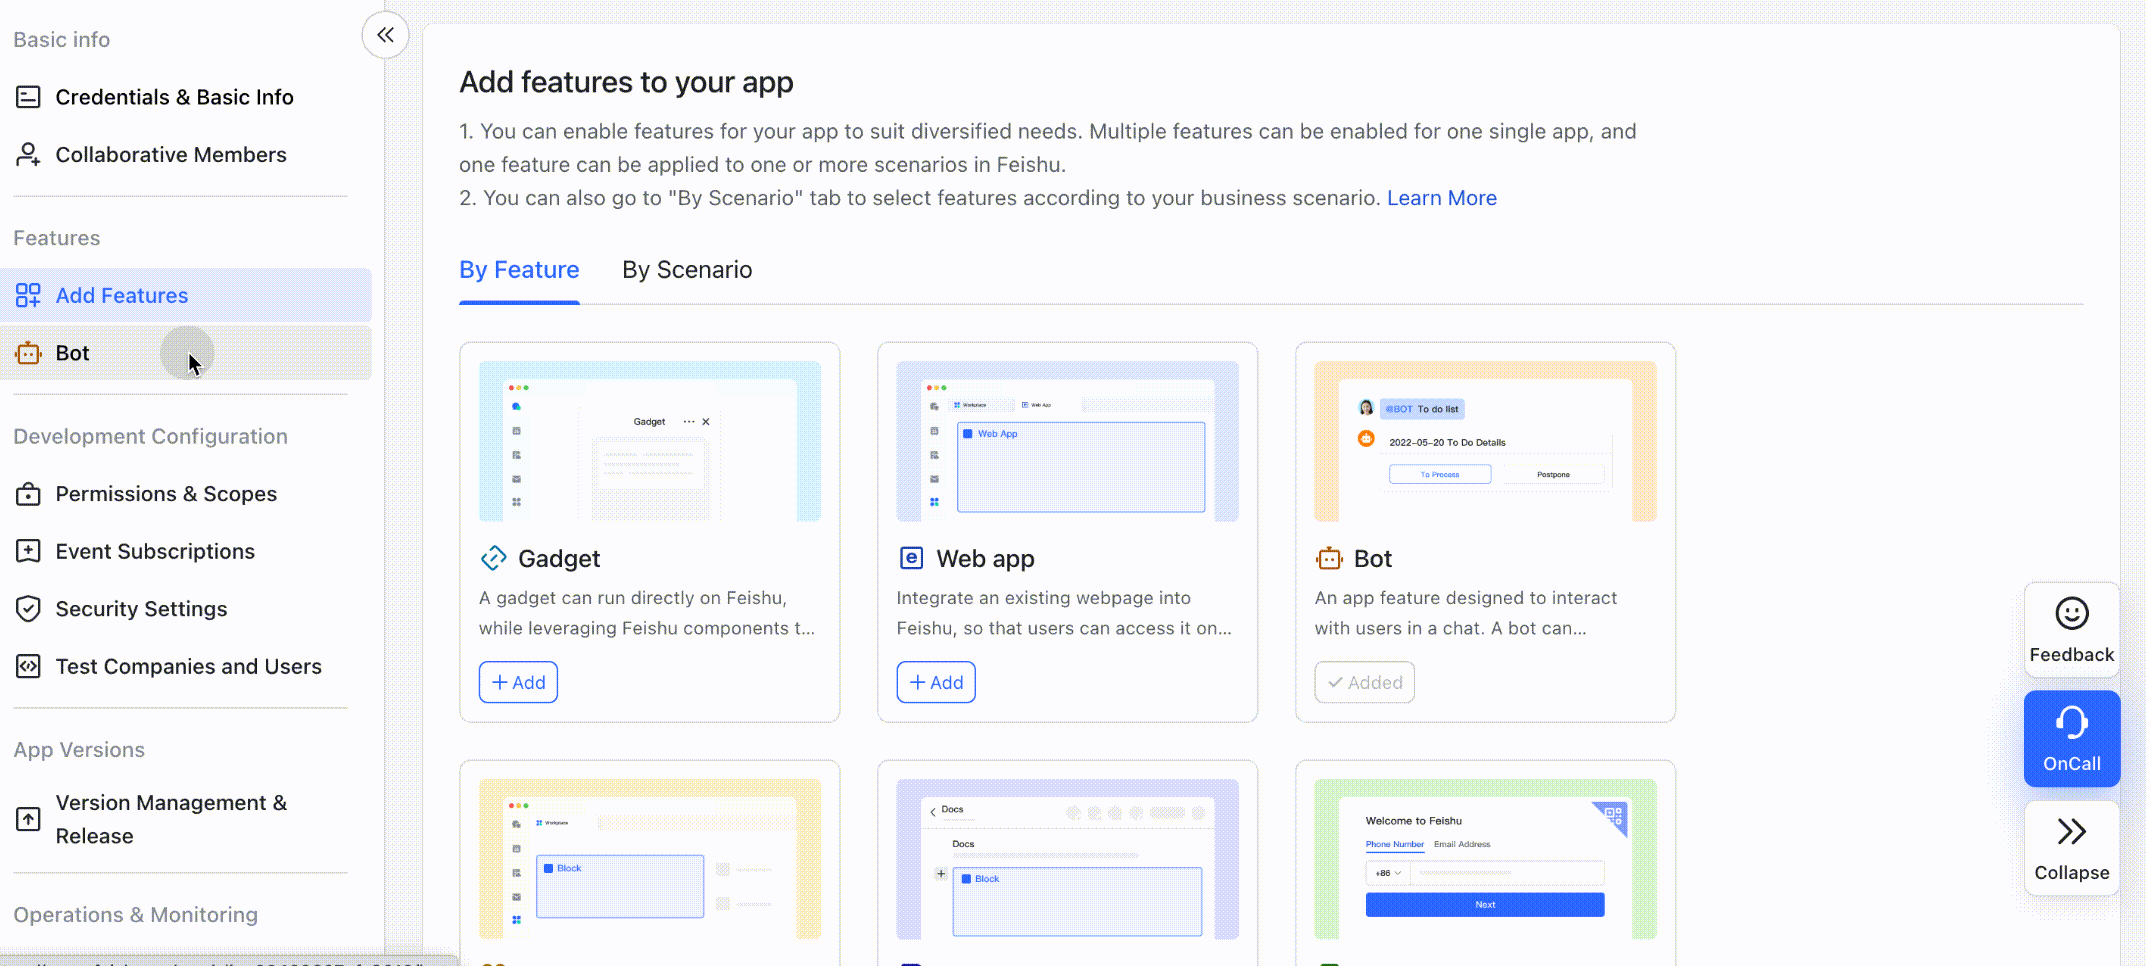Click the Event Subscriptions icon
The width and height of the screenshot is (2146, 966).
[28, 551]
